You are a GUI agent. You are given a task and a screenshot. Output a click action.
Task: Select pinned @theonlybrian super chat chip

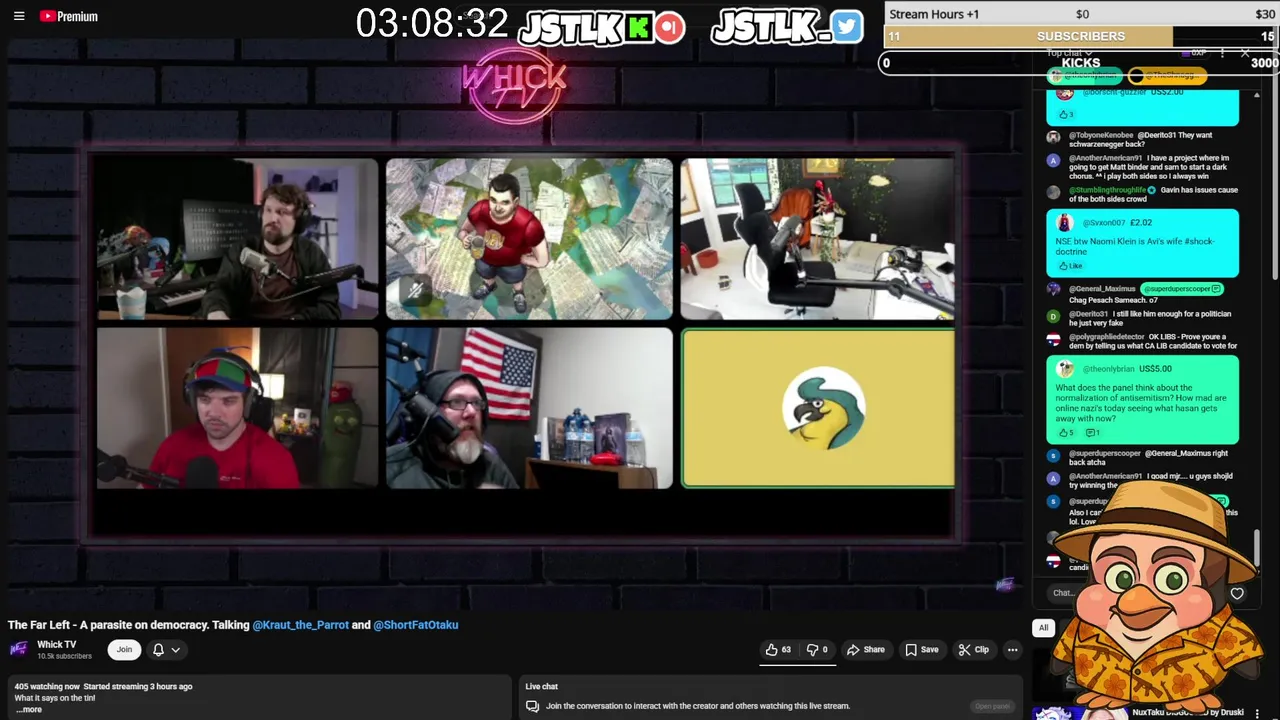coord(1083,76)
